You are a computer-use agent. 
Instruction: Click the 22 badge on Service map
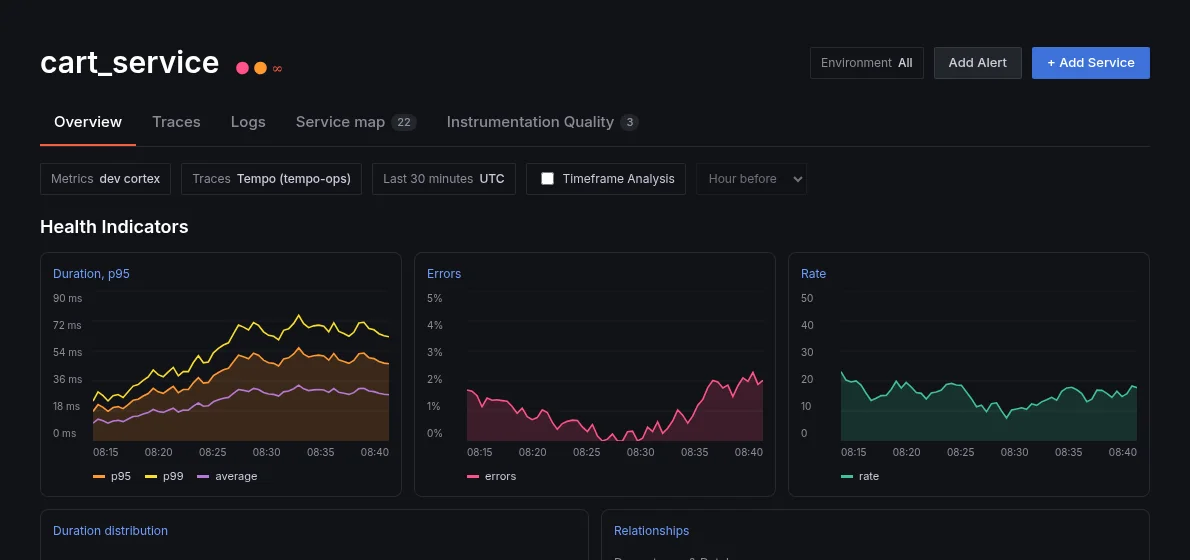404,122
